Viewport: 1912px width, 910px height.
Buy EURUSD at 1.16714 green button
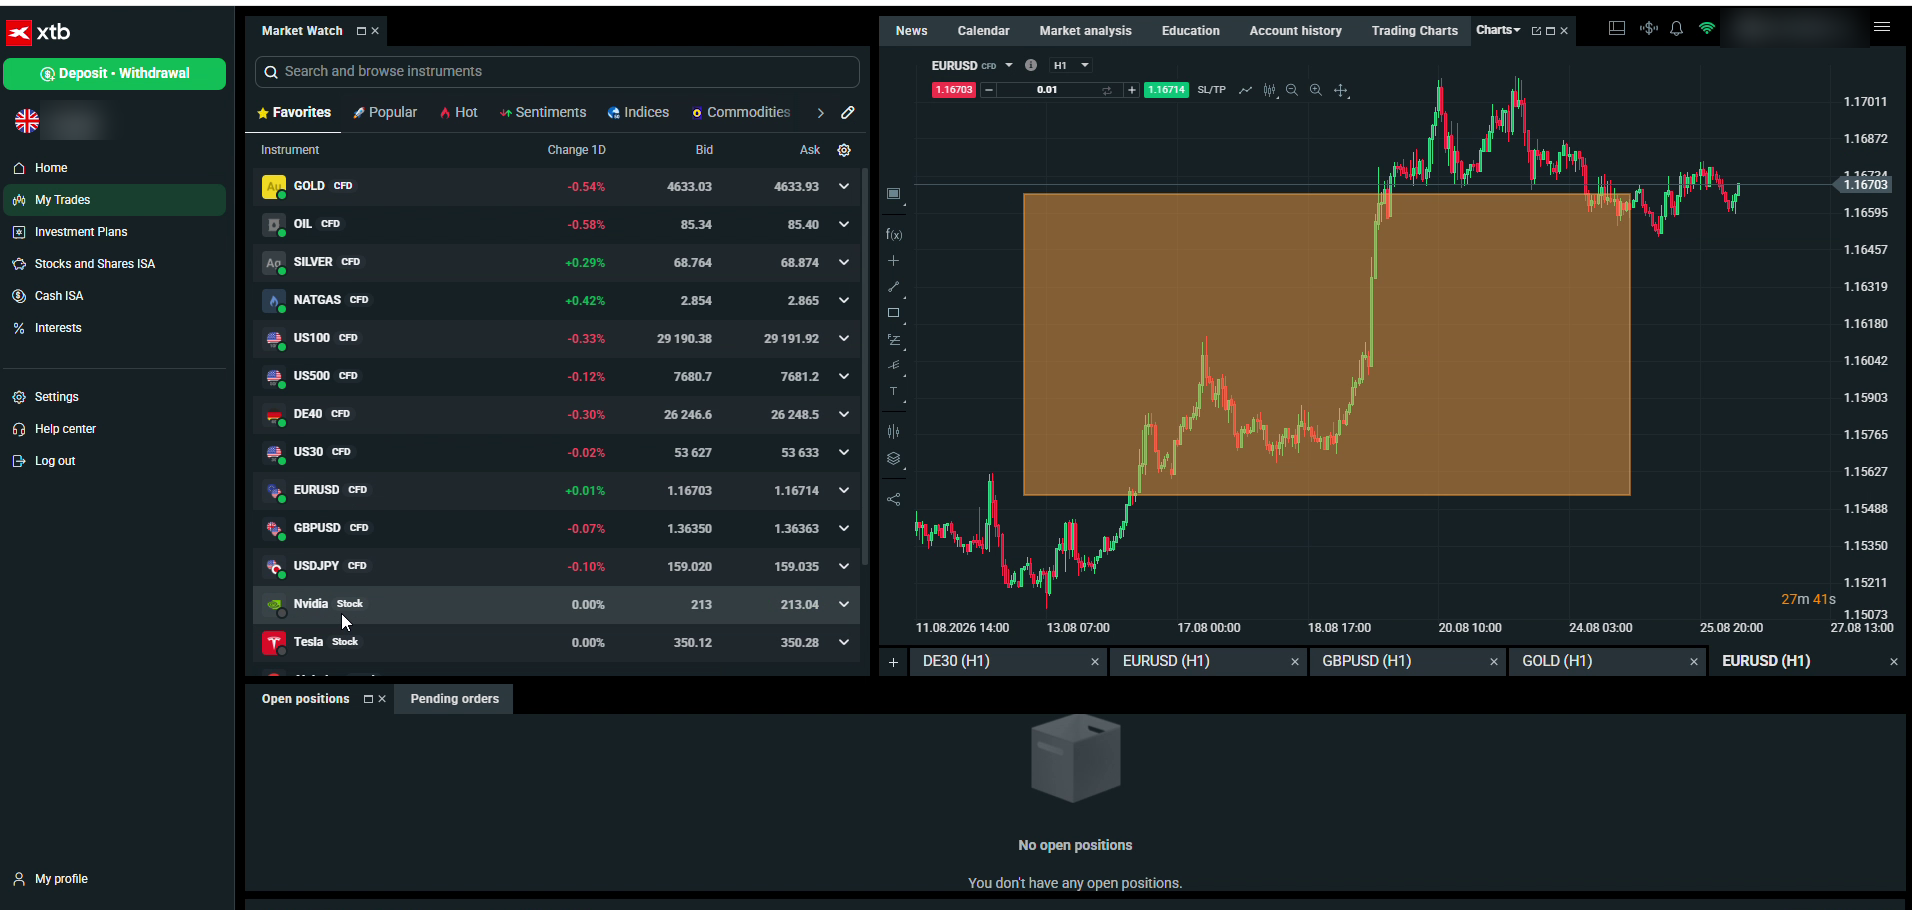(x=1166, y=90)
